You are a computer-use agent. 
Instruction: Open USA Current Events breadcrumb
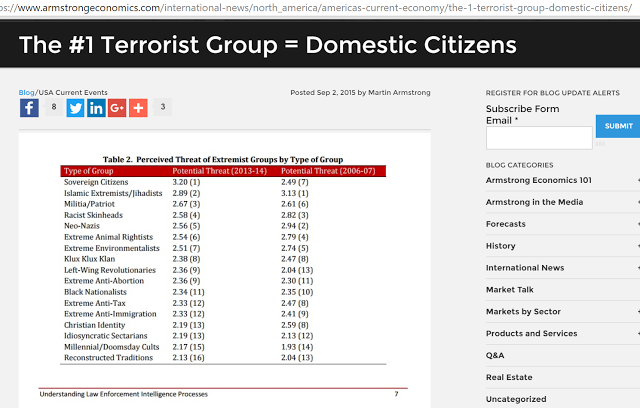(73, 93)
